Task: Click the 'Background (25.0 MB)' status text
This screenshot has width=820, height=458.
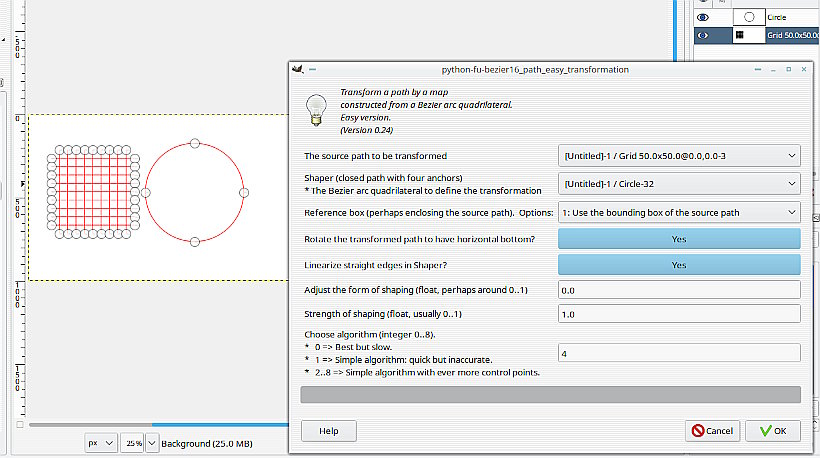Action: (x=207, y=443)
